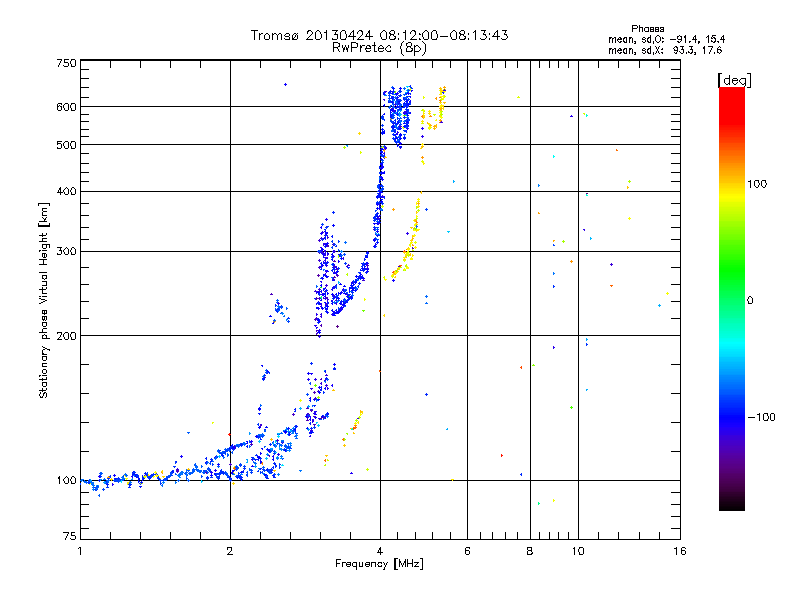This screenshot has height=600, width=800.
Task: Click the x-axis tick label '10'
Action: pos(578,551)
